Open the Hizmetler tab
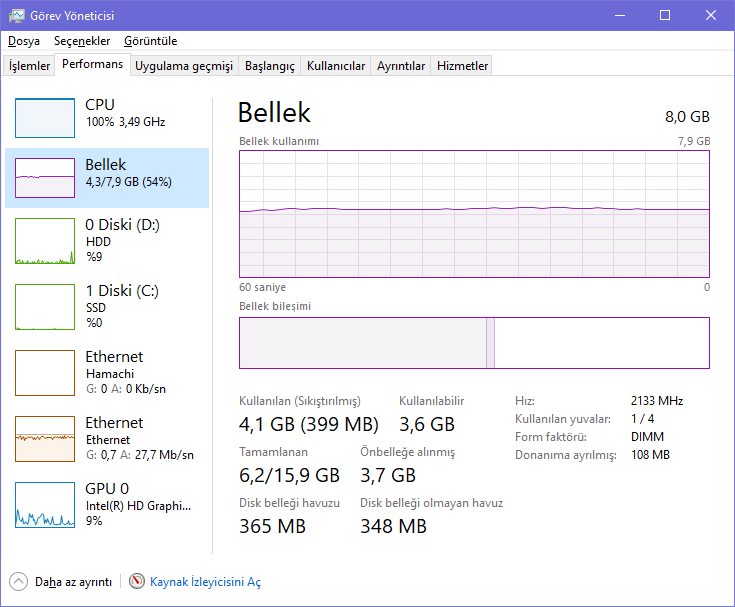 463,66
